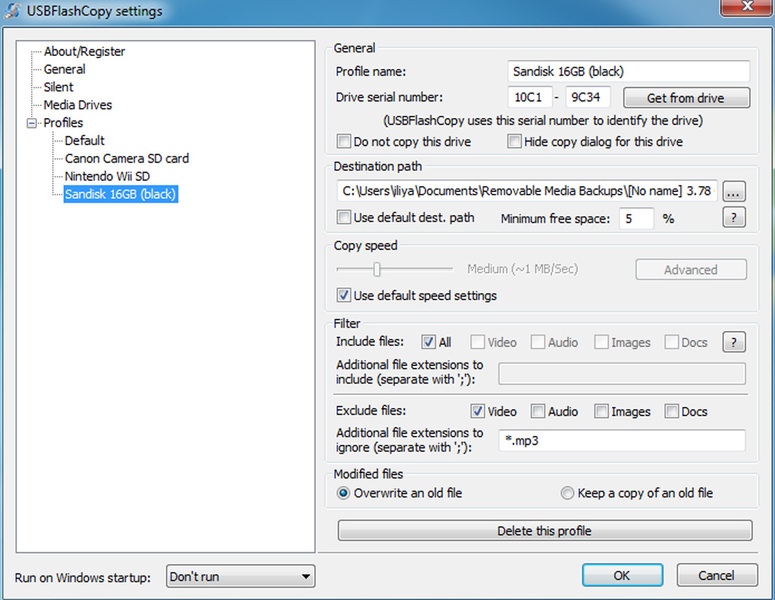Select the Default profile
This screenshot has height=600, width=775.
pos(85,140)
